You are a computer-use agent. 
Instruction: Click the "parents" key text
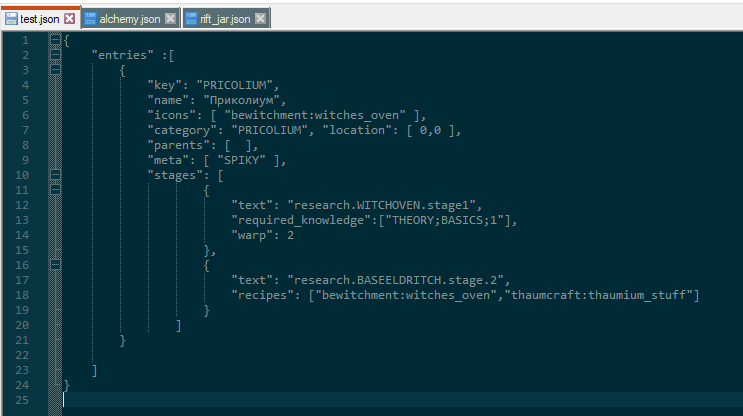point(179,145)
